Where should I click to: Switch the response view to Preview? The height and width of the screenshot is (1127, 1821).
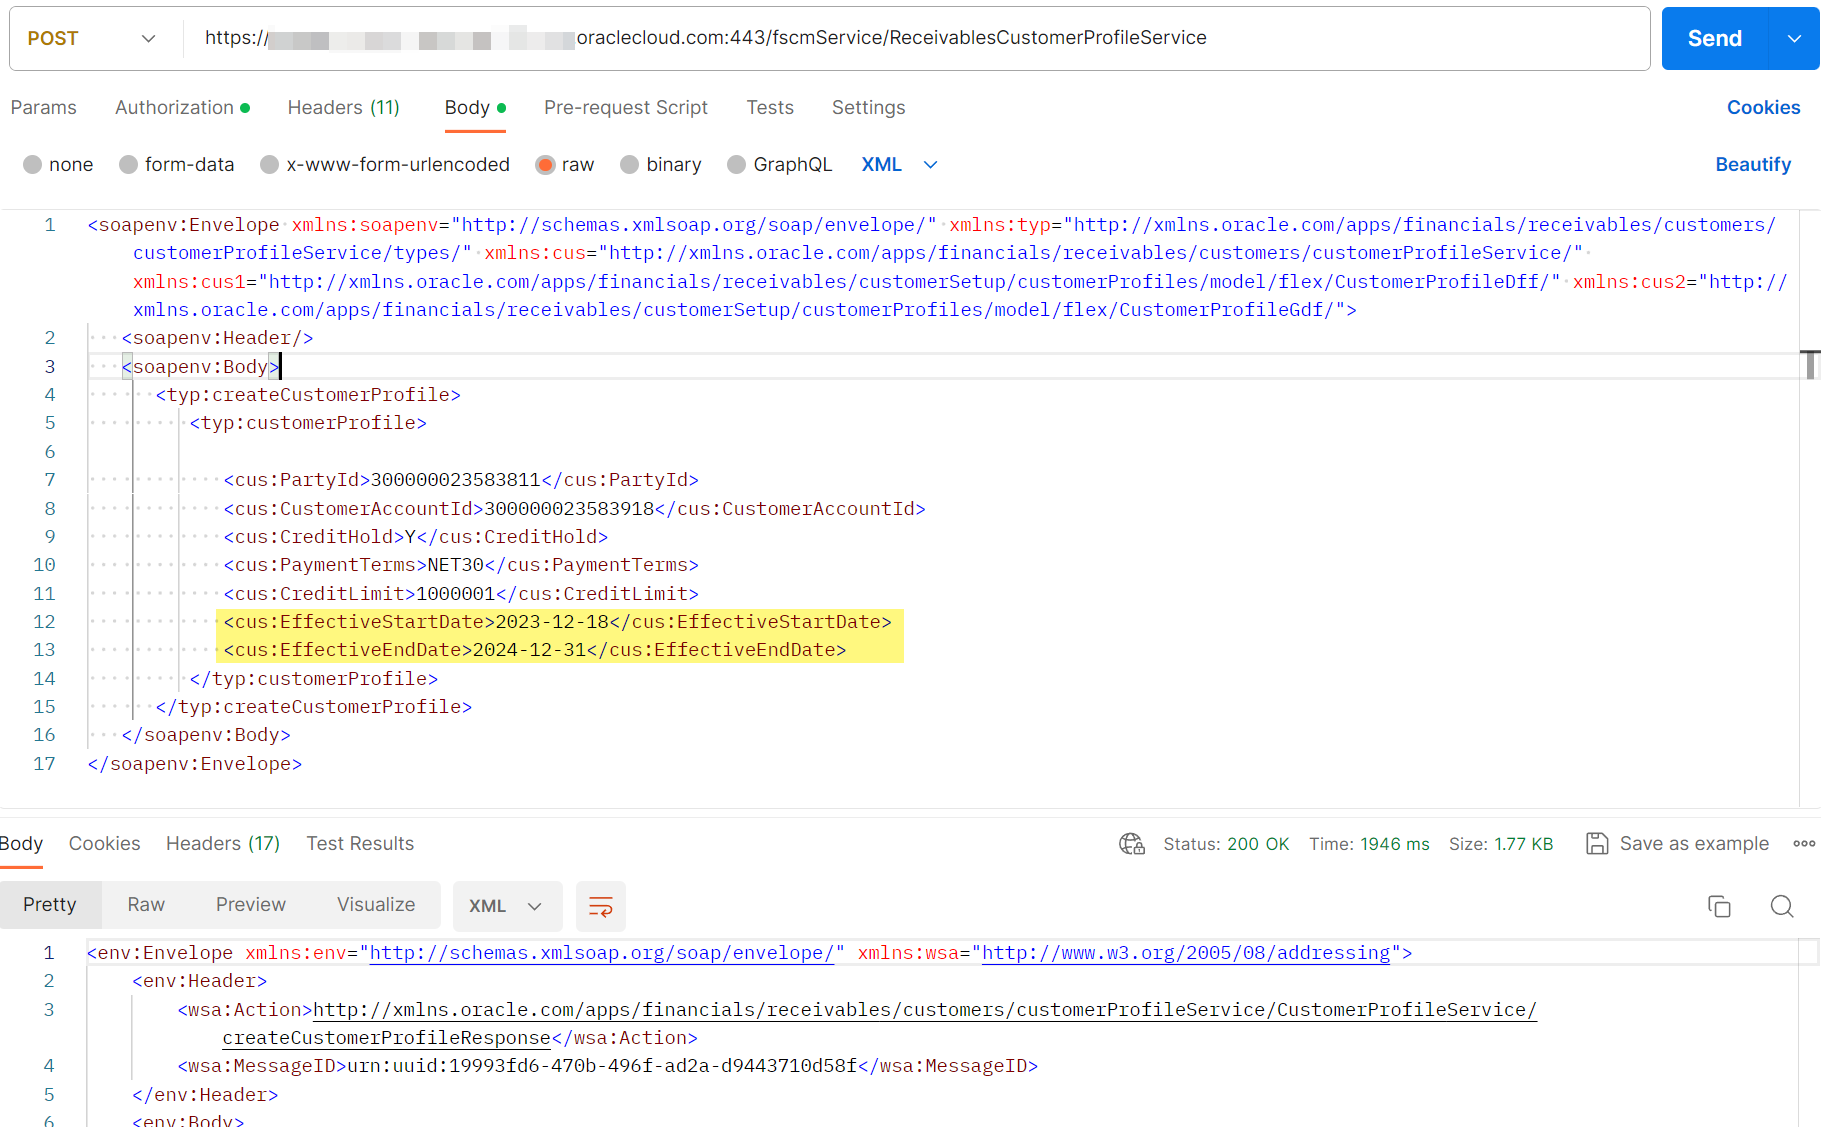tap(251, 905)
